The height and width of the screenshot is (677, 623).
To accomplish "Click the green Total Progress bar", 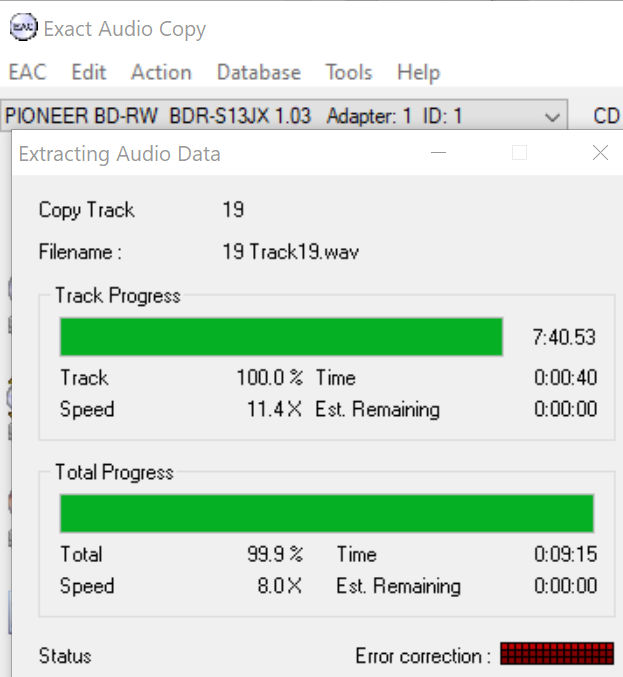I will coord(327,513).
